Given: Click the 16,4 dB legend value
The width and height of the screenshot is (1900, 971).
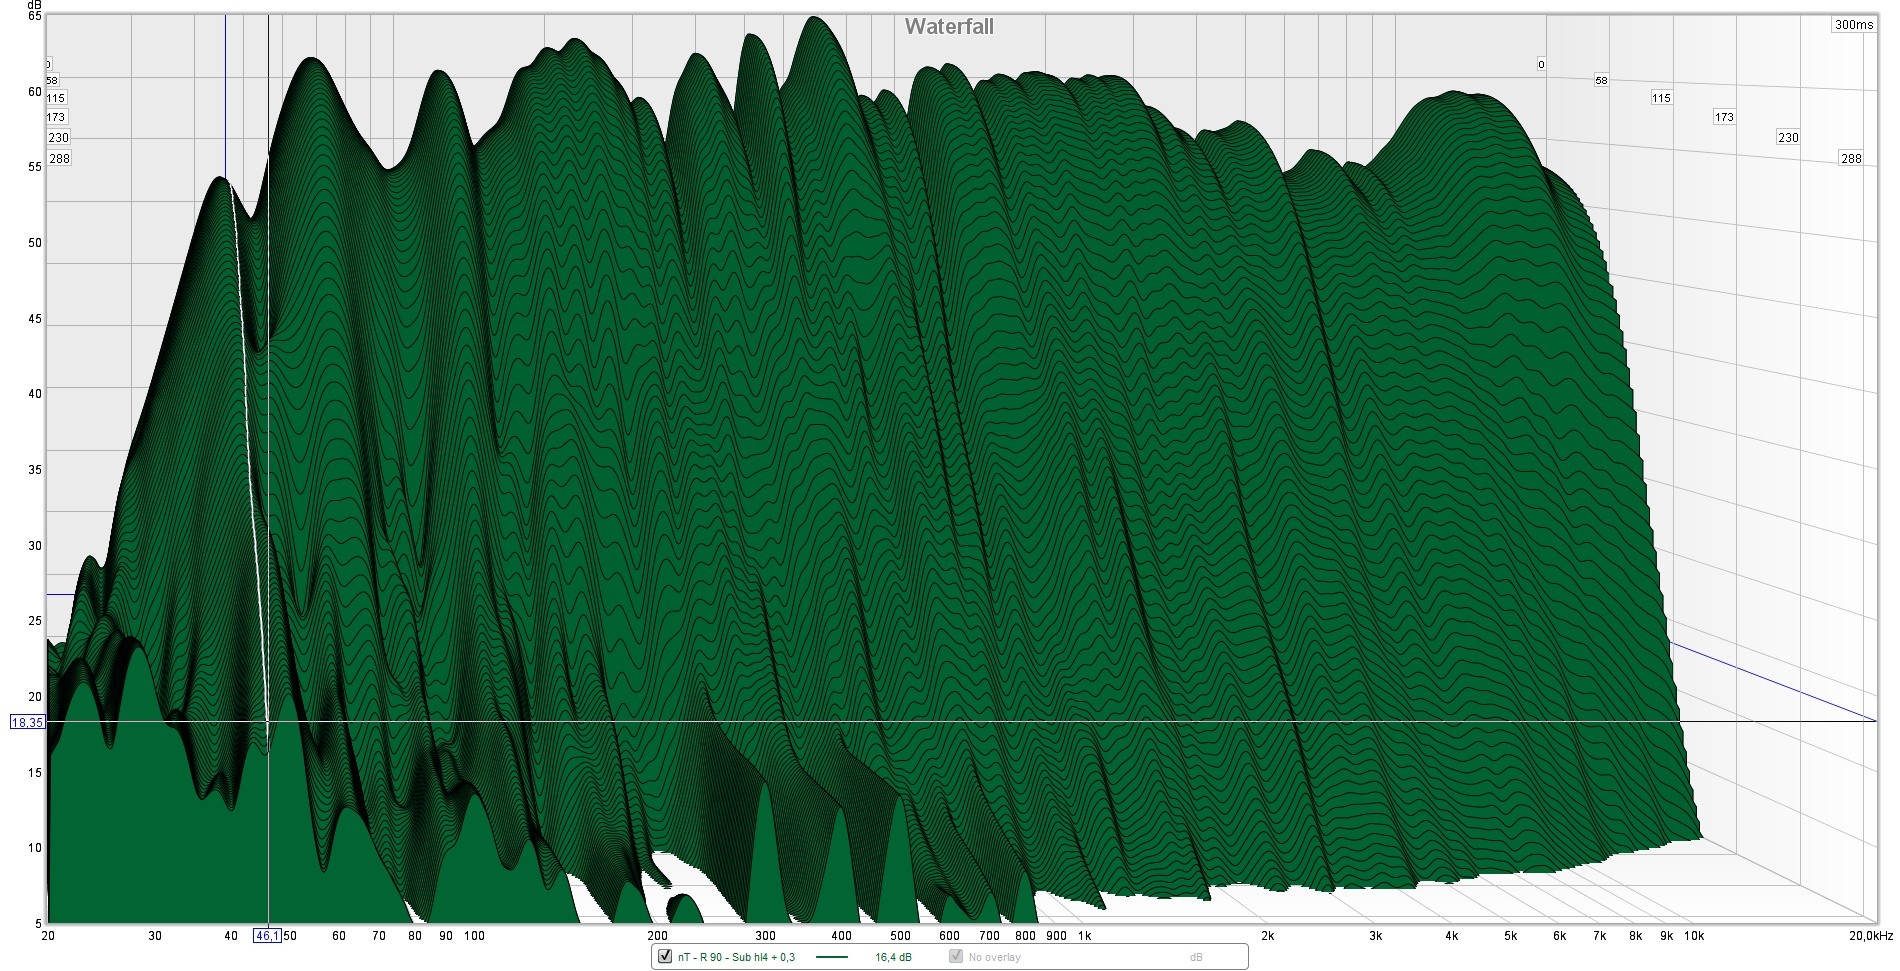Looking at the screenshot, I should click(x=893, y=957).
